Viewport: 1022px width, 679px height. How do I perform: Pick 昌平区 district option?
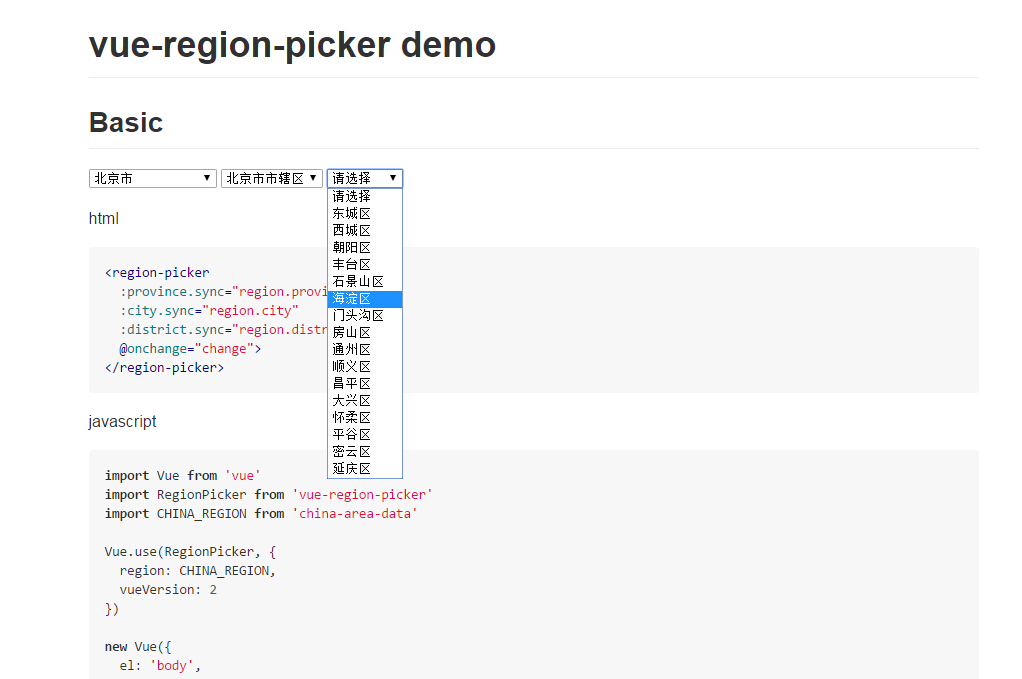(x=364, y=383)
